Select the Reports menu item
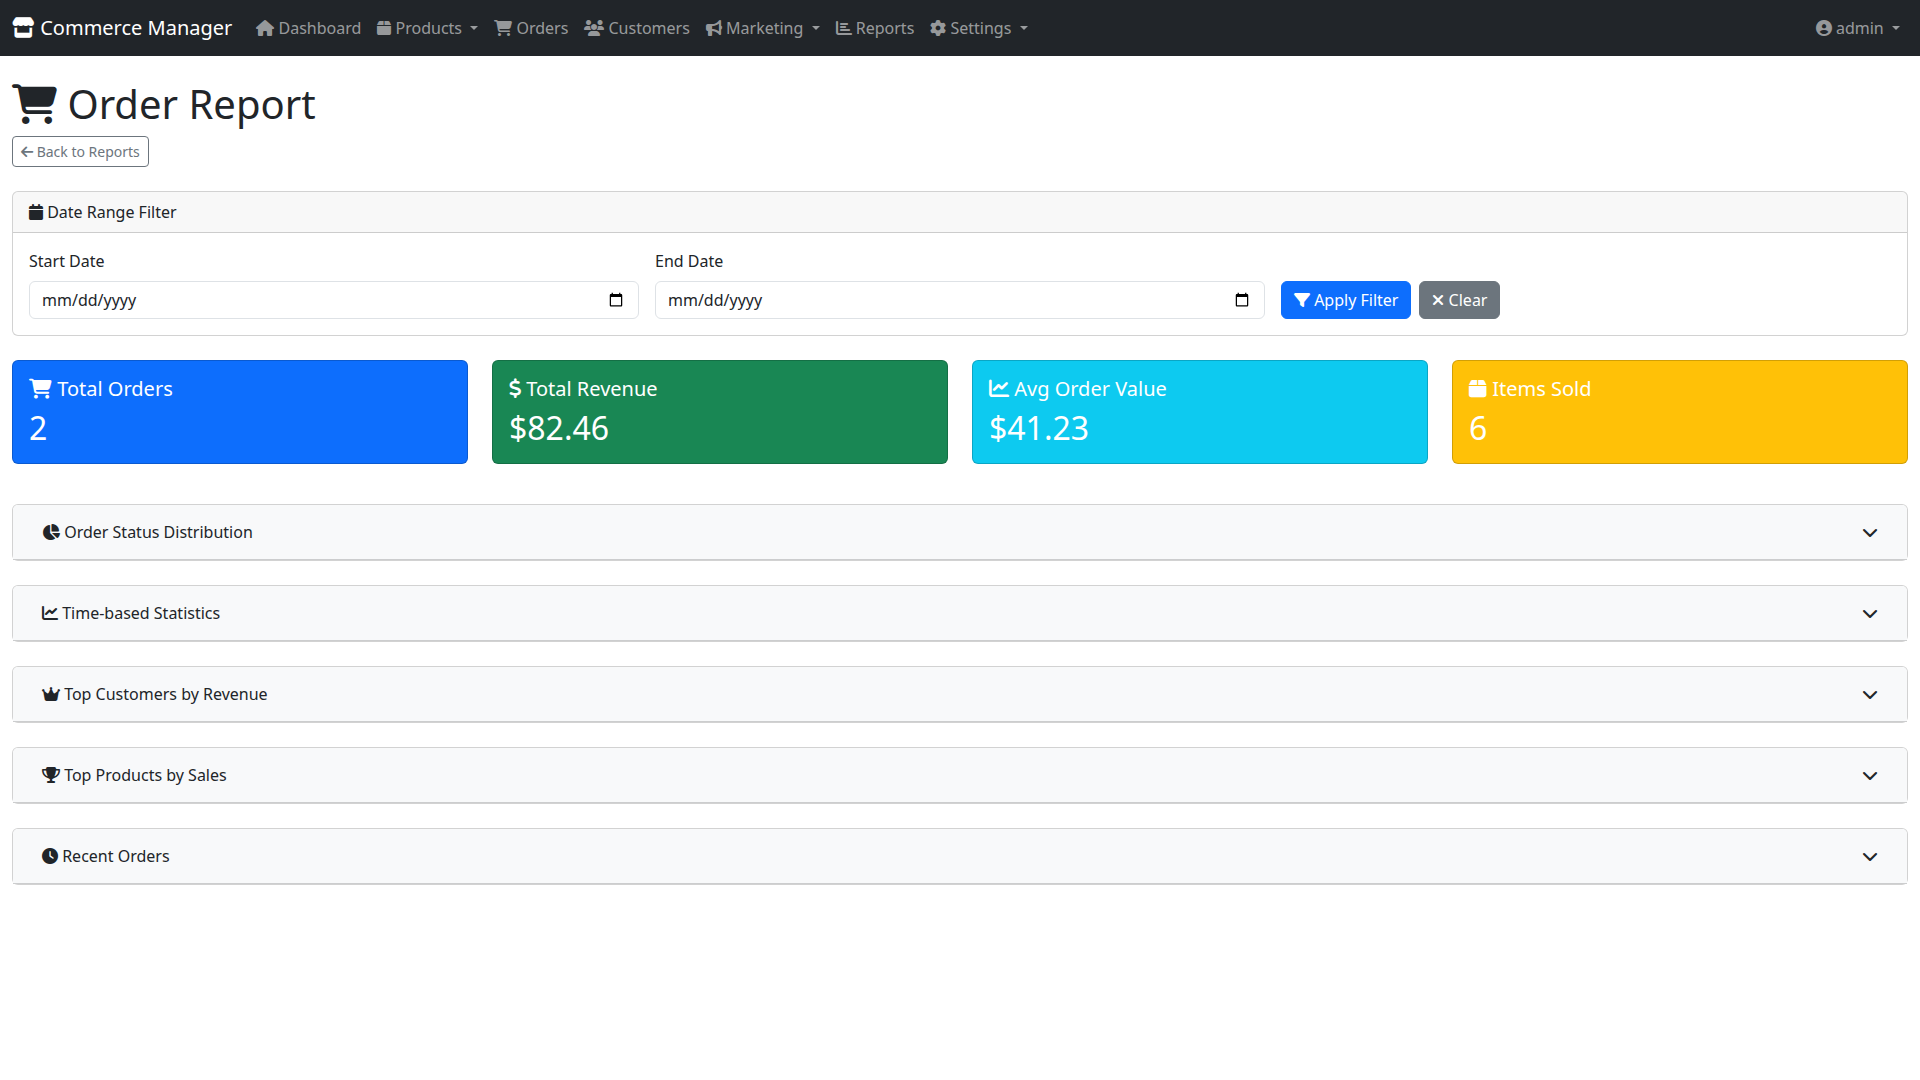 (874, 28)
